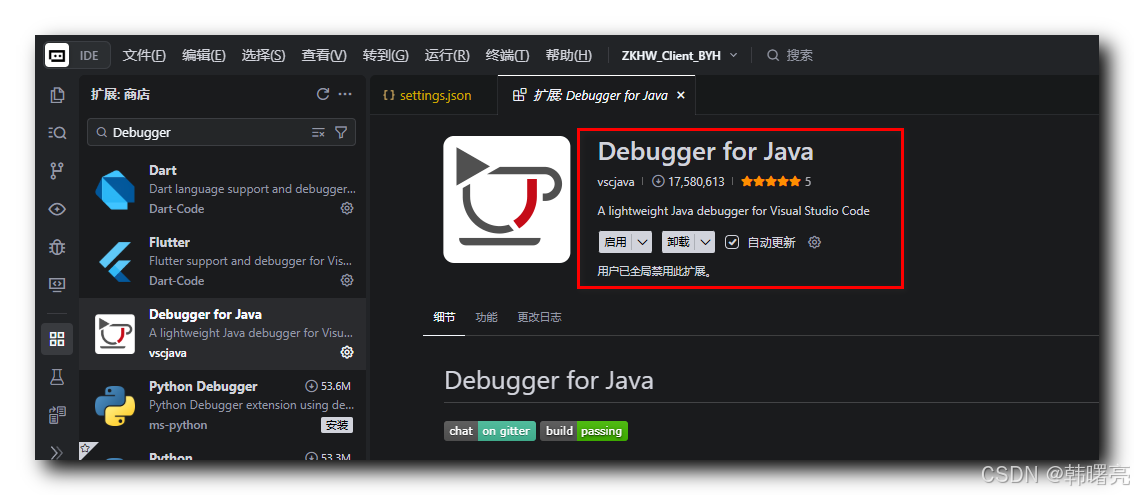Select Python Debugger in extension list
The image size is (1134, 495).
click(222, 405)
